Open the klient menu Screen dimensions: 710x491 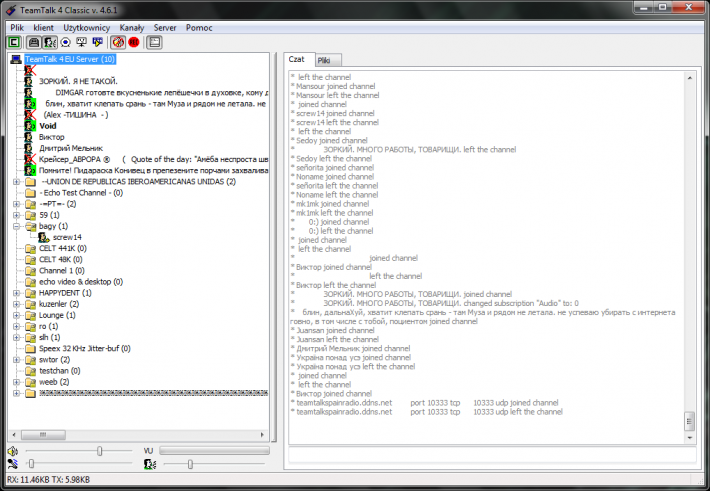coord(43,28)
